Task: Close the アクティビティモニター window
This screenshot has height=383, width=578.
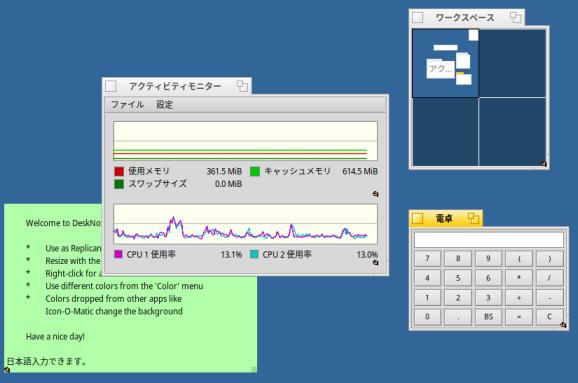Action: coord(111,86)
